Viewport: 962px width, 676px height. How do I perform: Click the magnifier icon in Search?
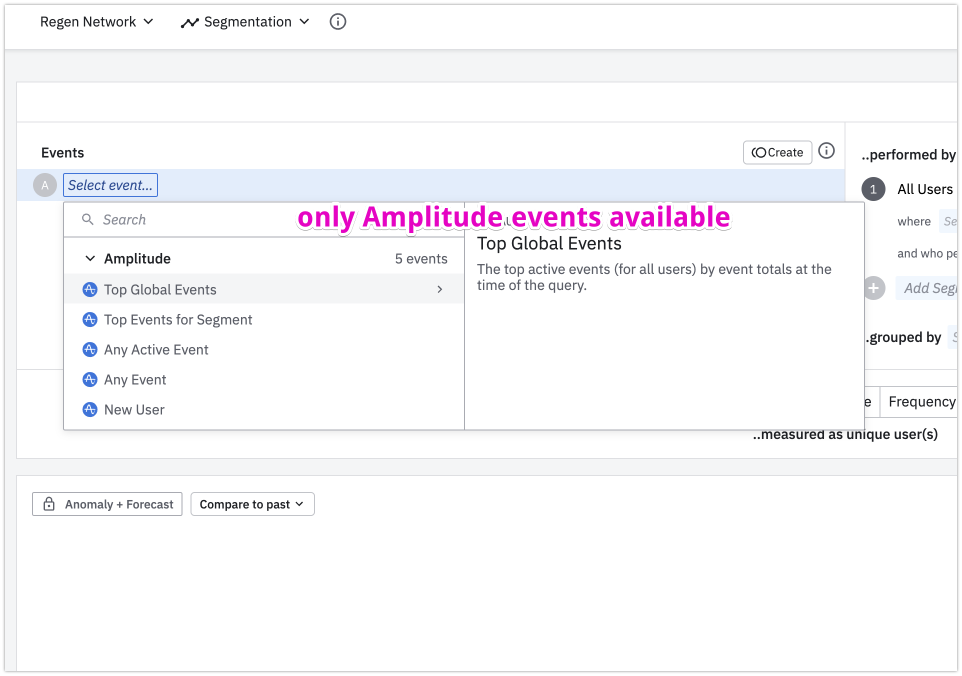click(x=88, y=220)
